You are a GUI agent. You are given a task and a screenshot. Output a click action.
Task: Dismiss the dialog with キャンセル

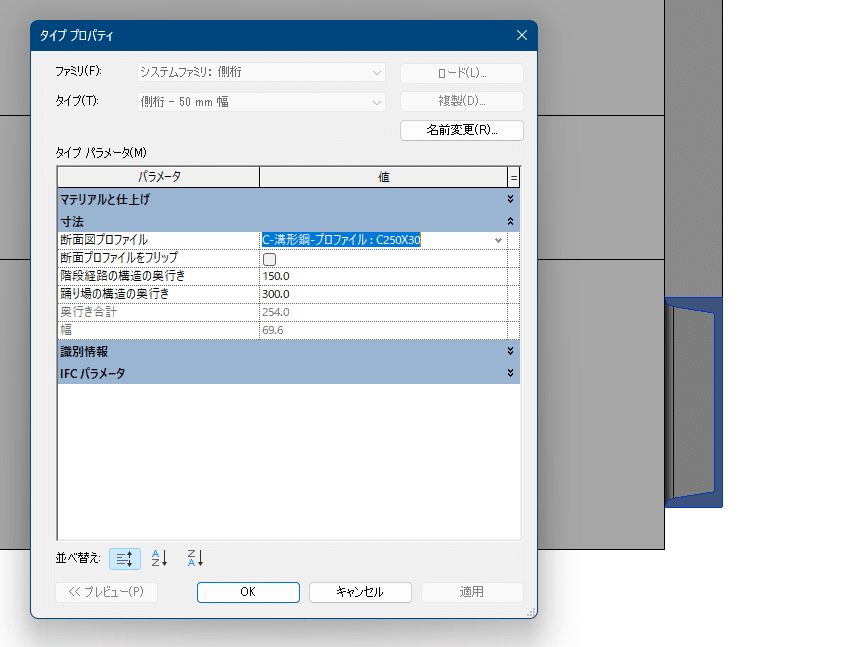[360, 591]
